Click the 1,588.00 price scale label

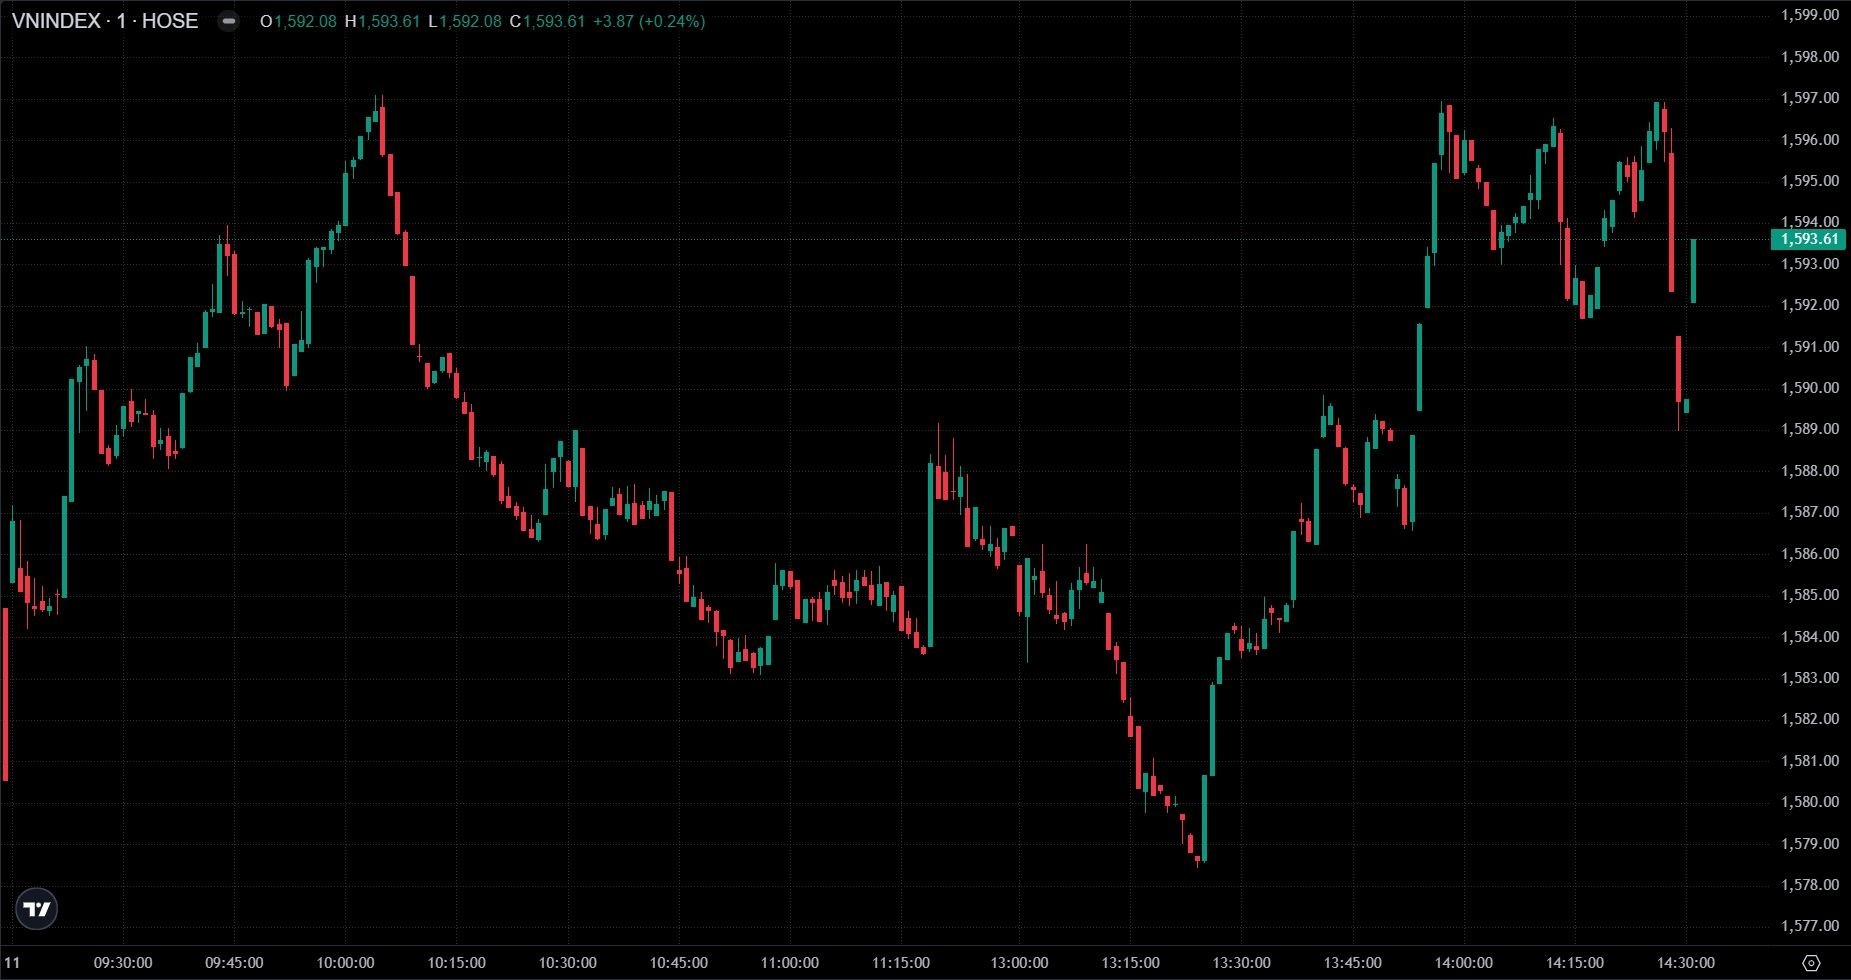pos(1809,470)
